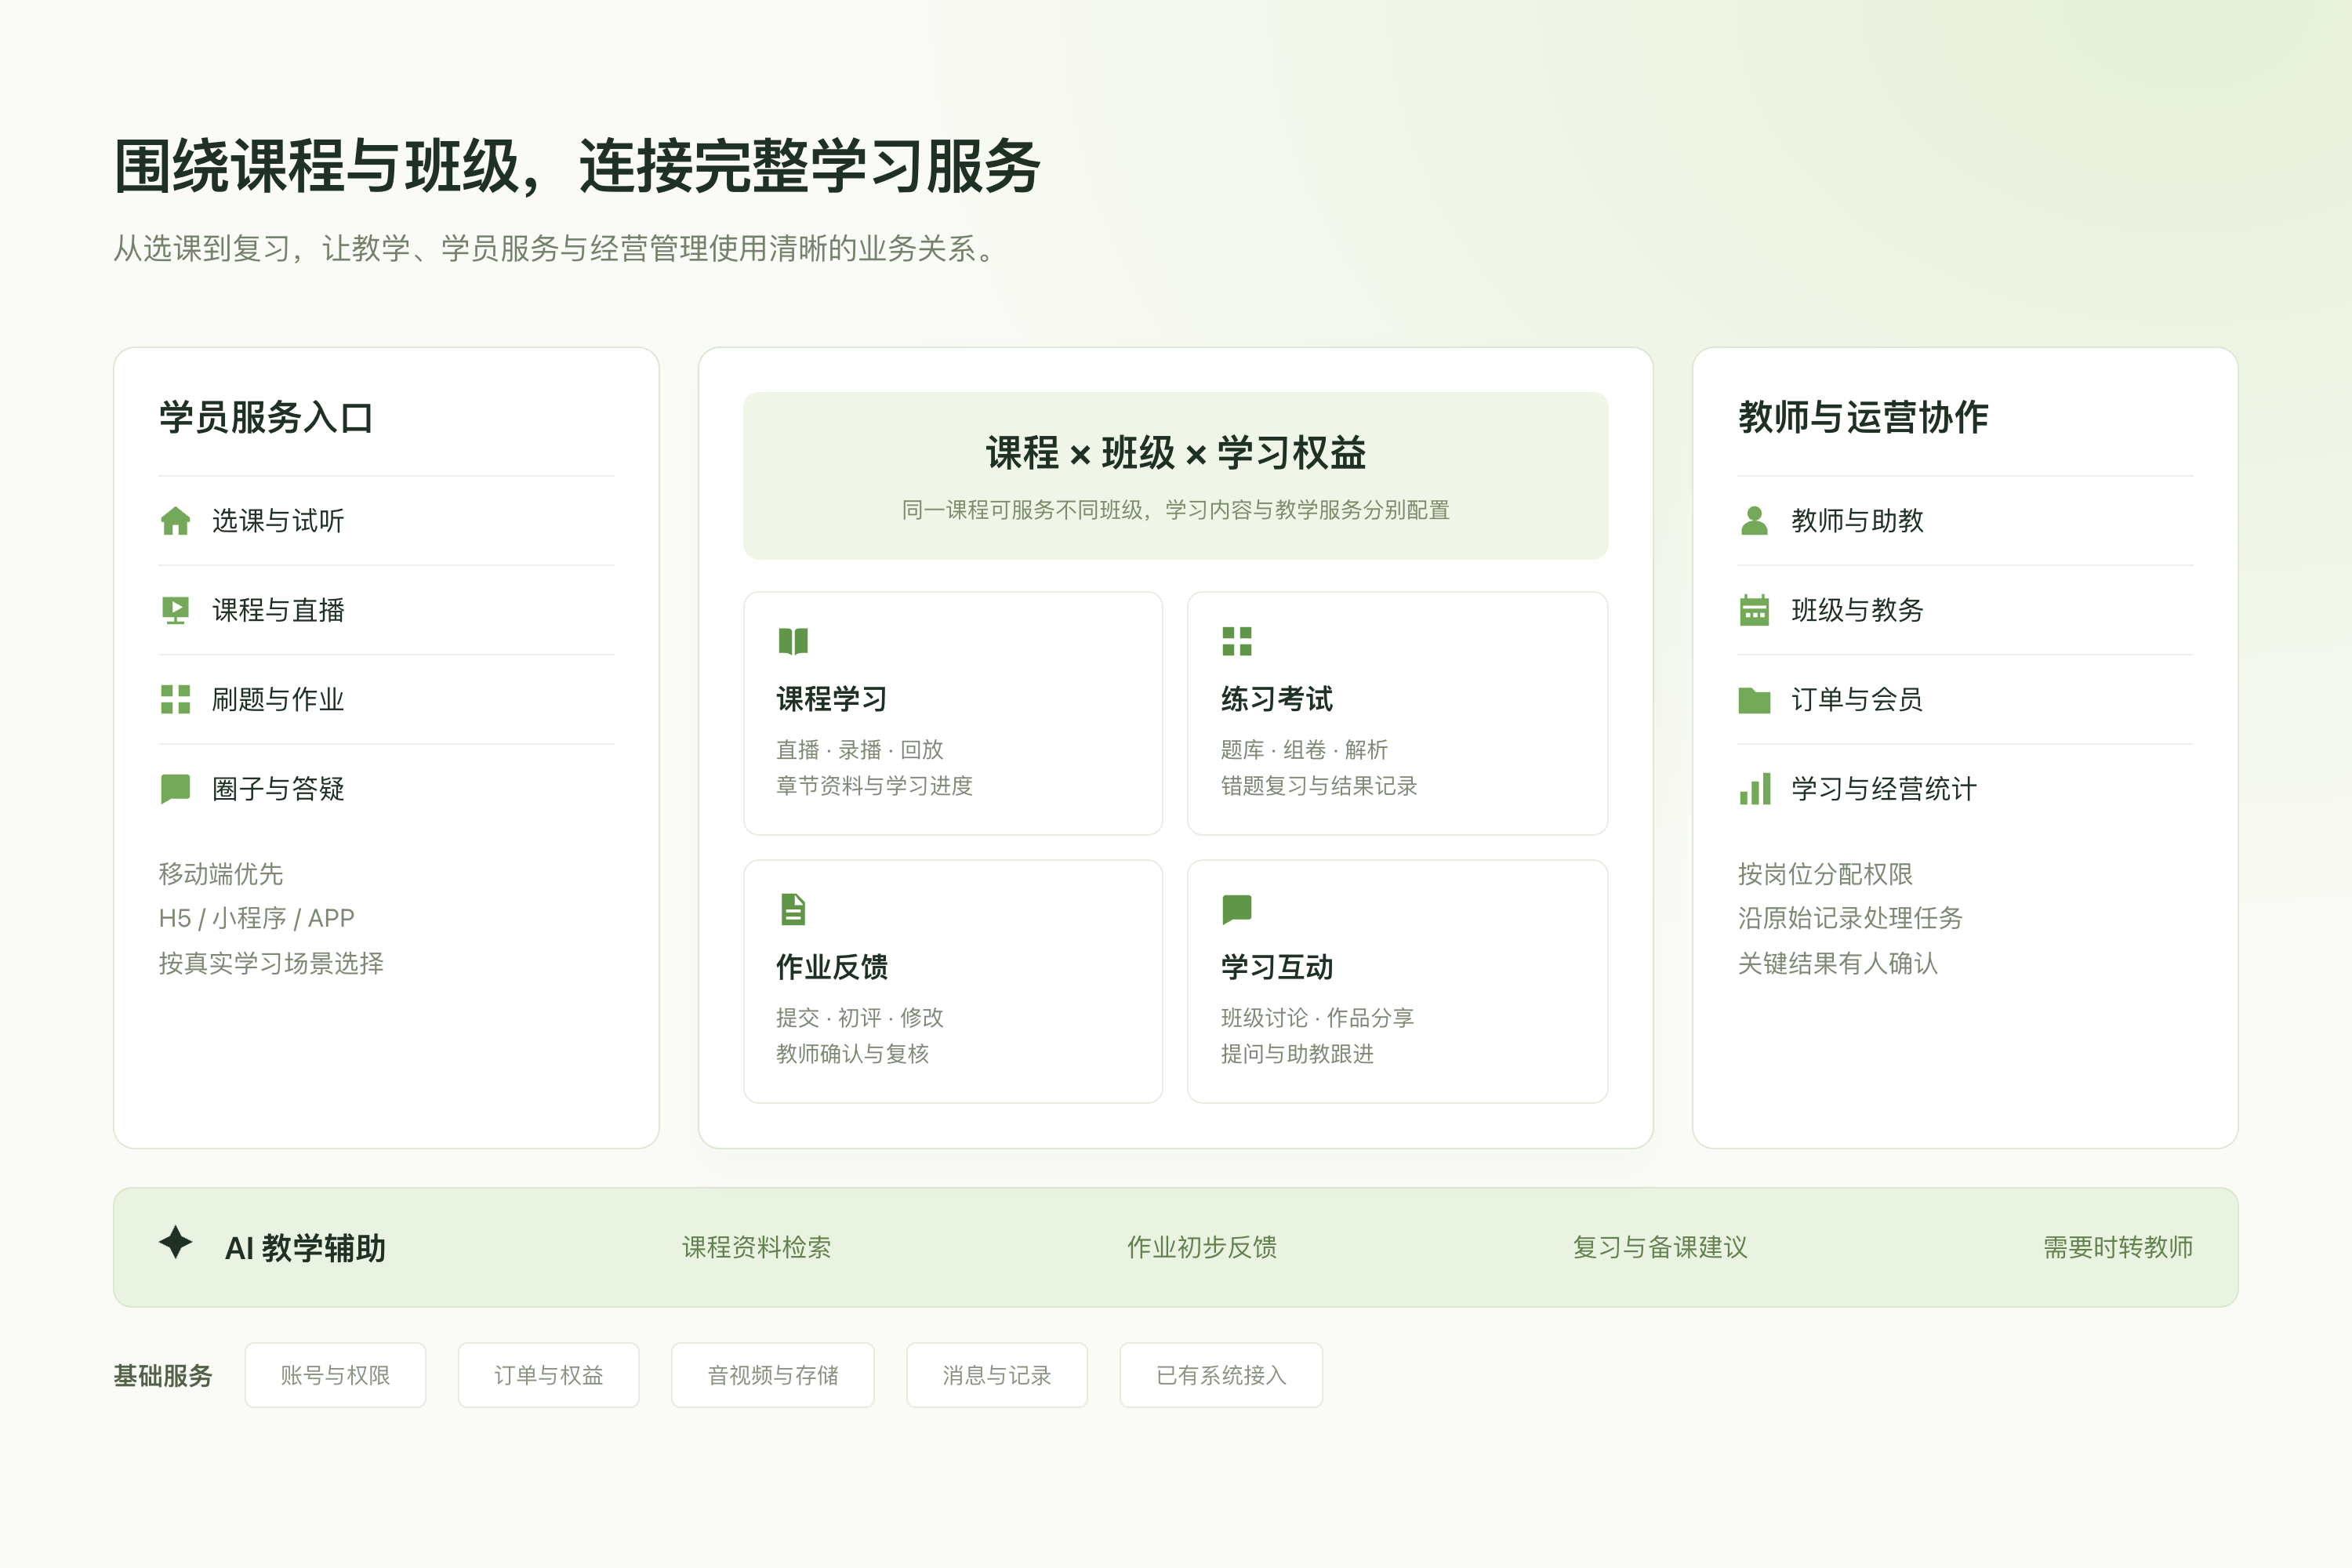Click the grid icon above 练习考试
2352x1568 pixels.
pyautogui.click(x=1237, y=641)
